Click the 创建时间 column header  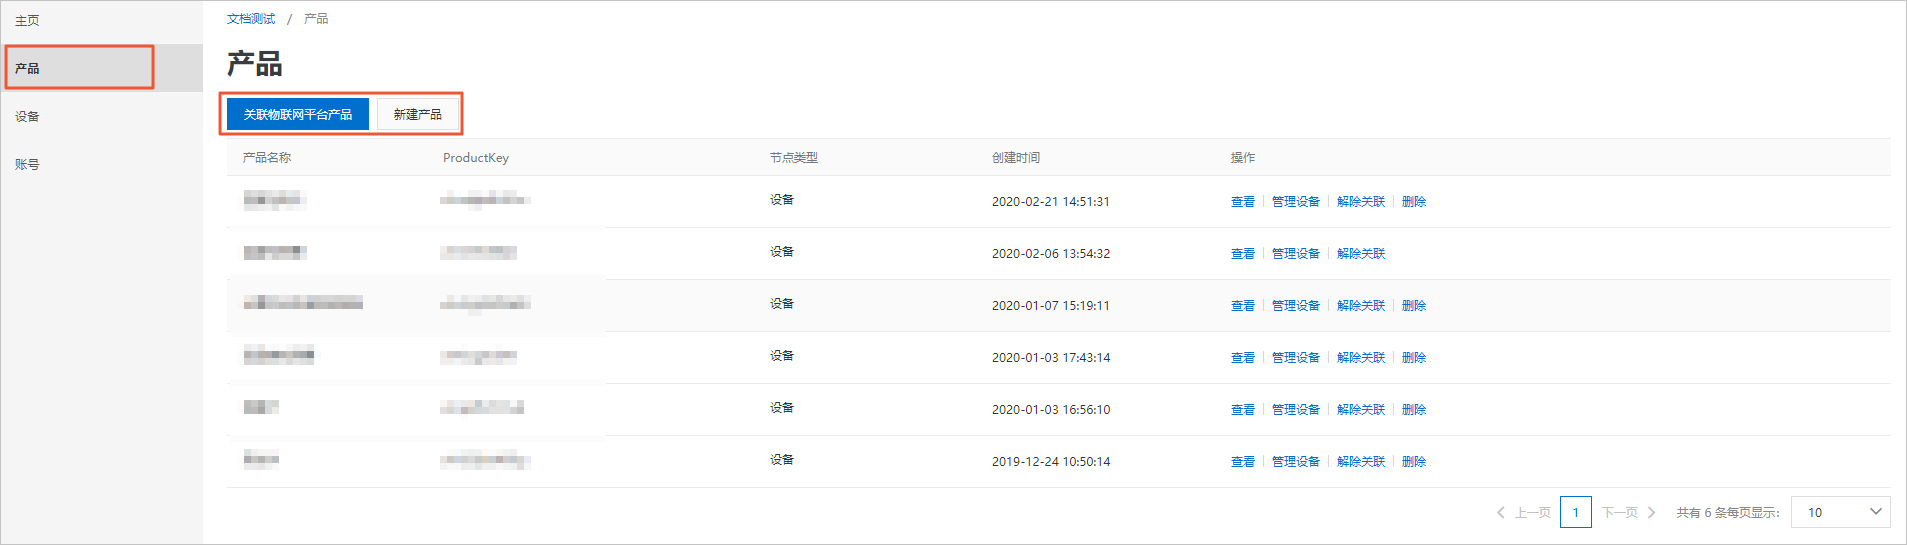pos(1016,158)
